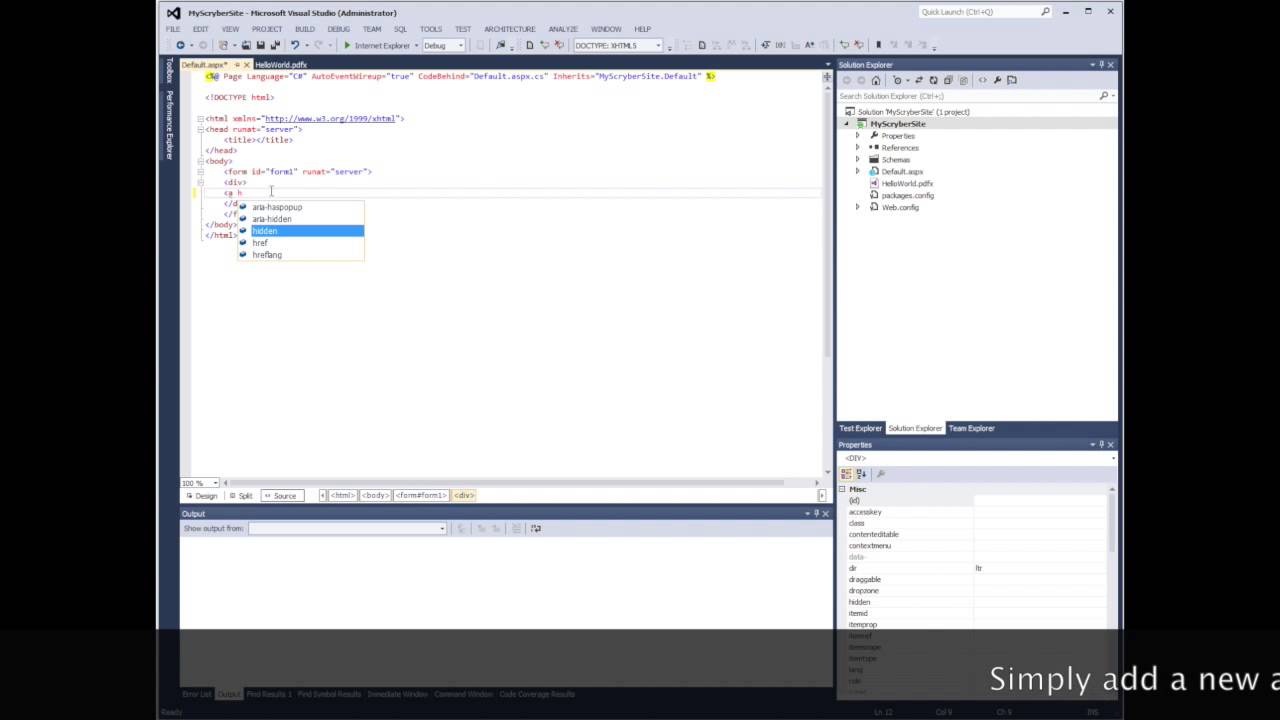This screenshot has height=720, width=1280.
Task: Switch to the Test Explorer tab
Action: click(860, 428)
